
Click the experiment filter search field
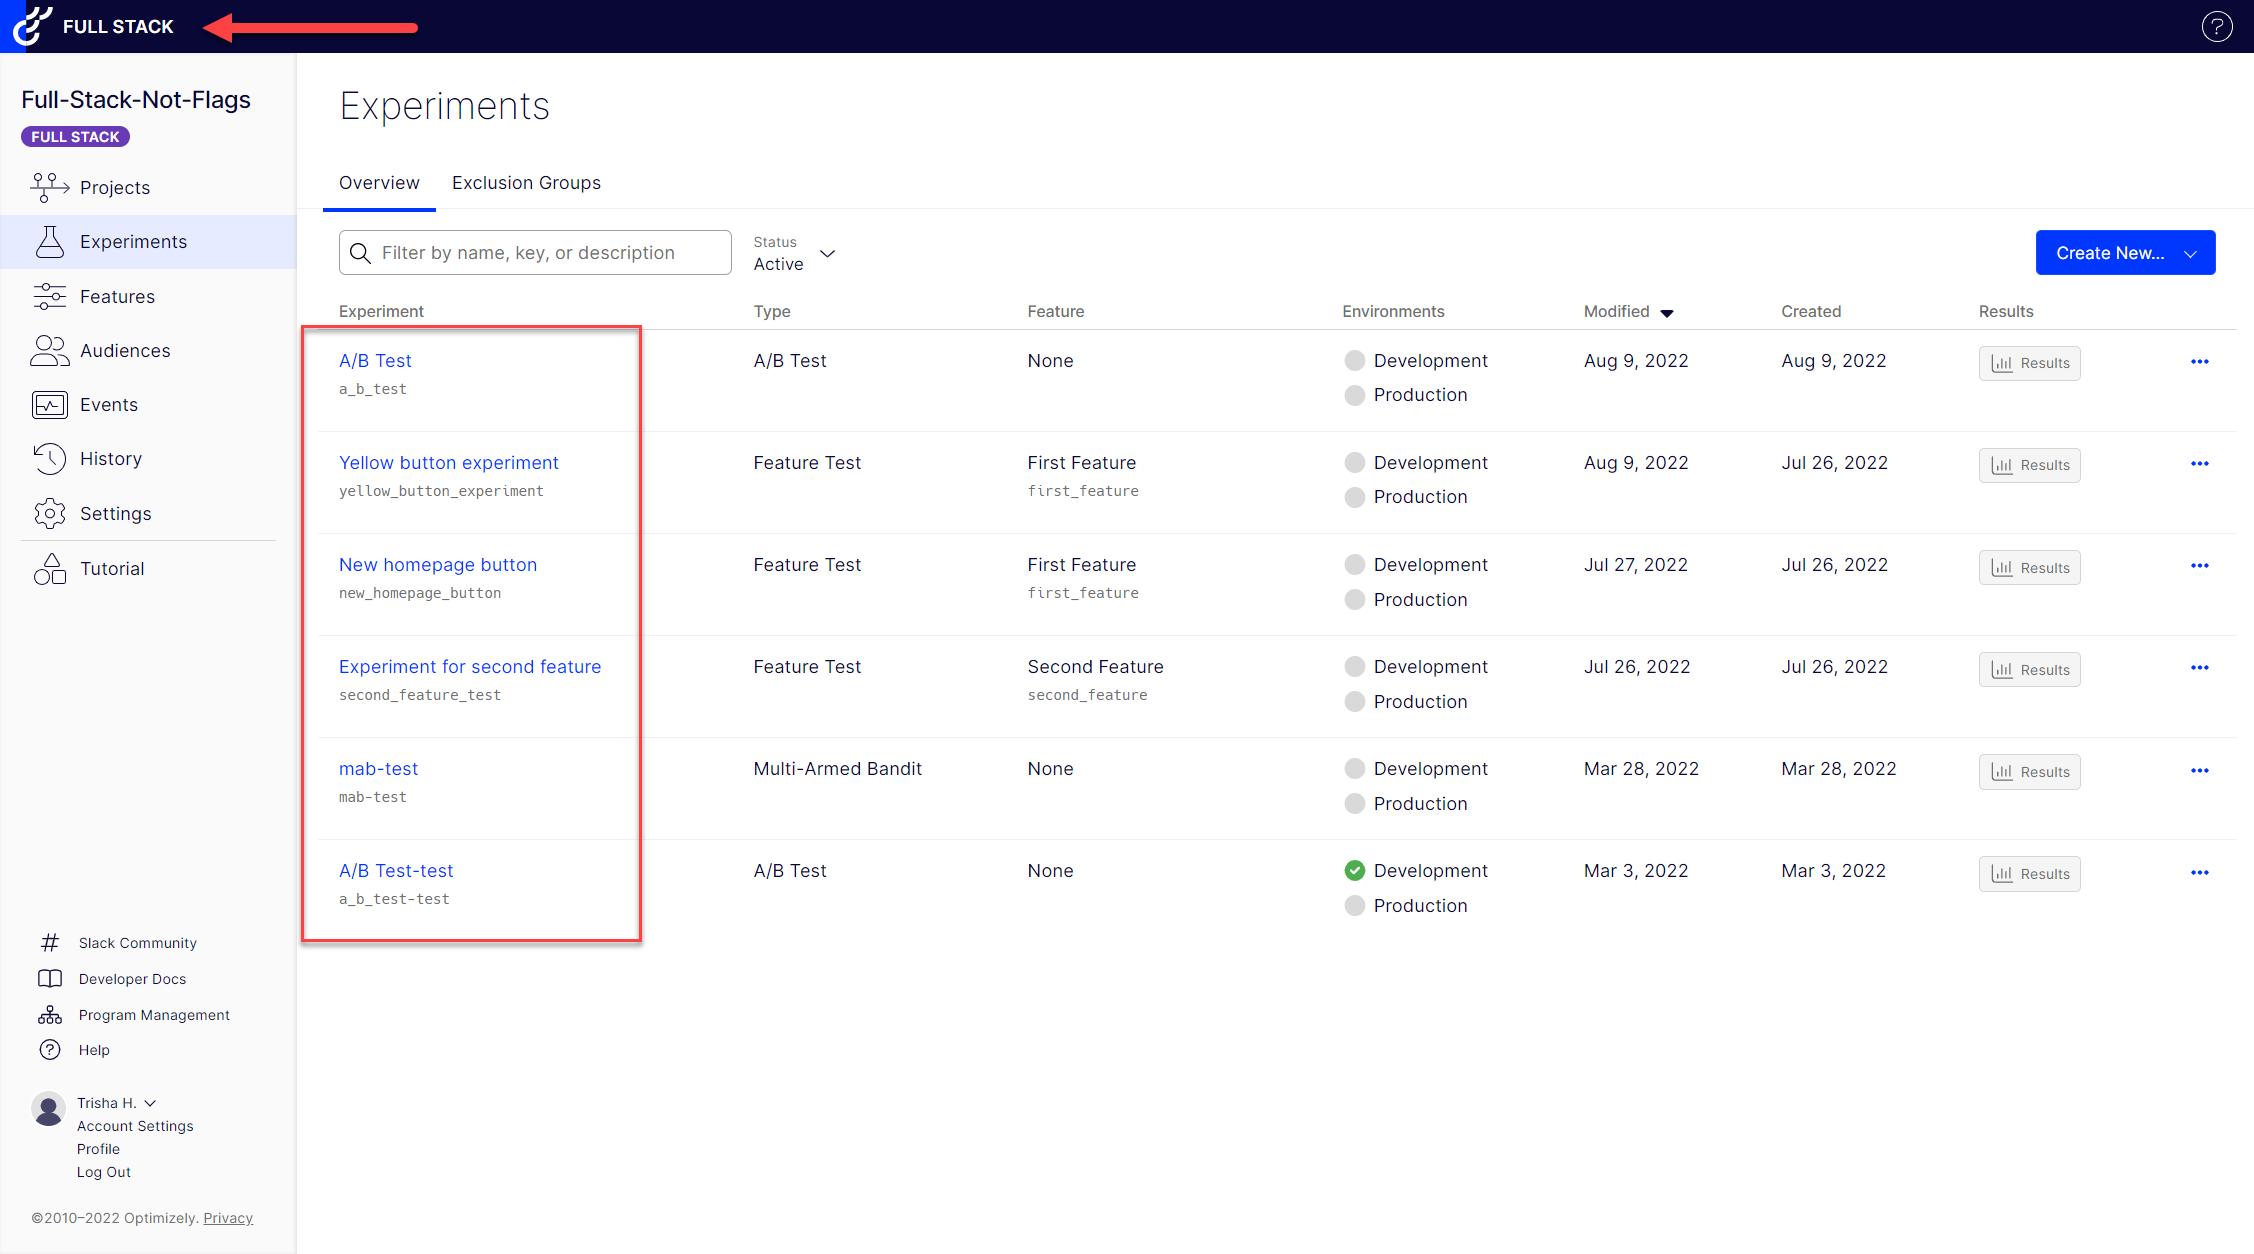[x=535, y=253]
